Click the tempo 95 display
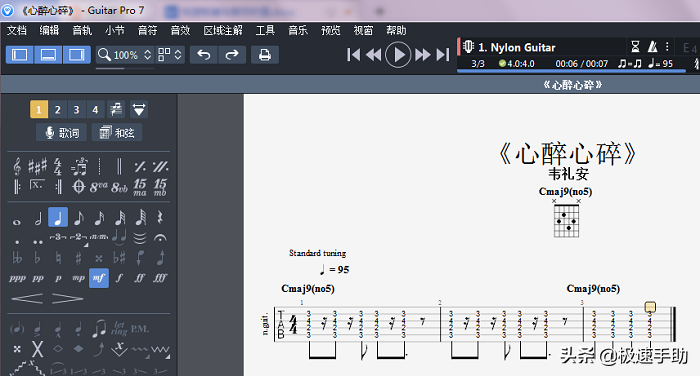The height and width of the screenshot is (376, 700). (660, 63)
